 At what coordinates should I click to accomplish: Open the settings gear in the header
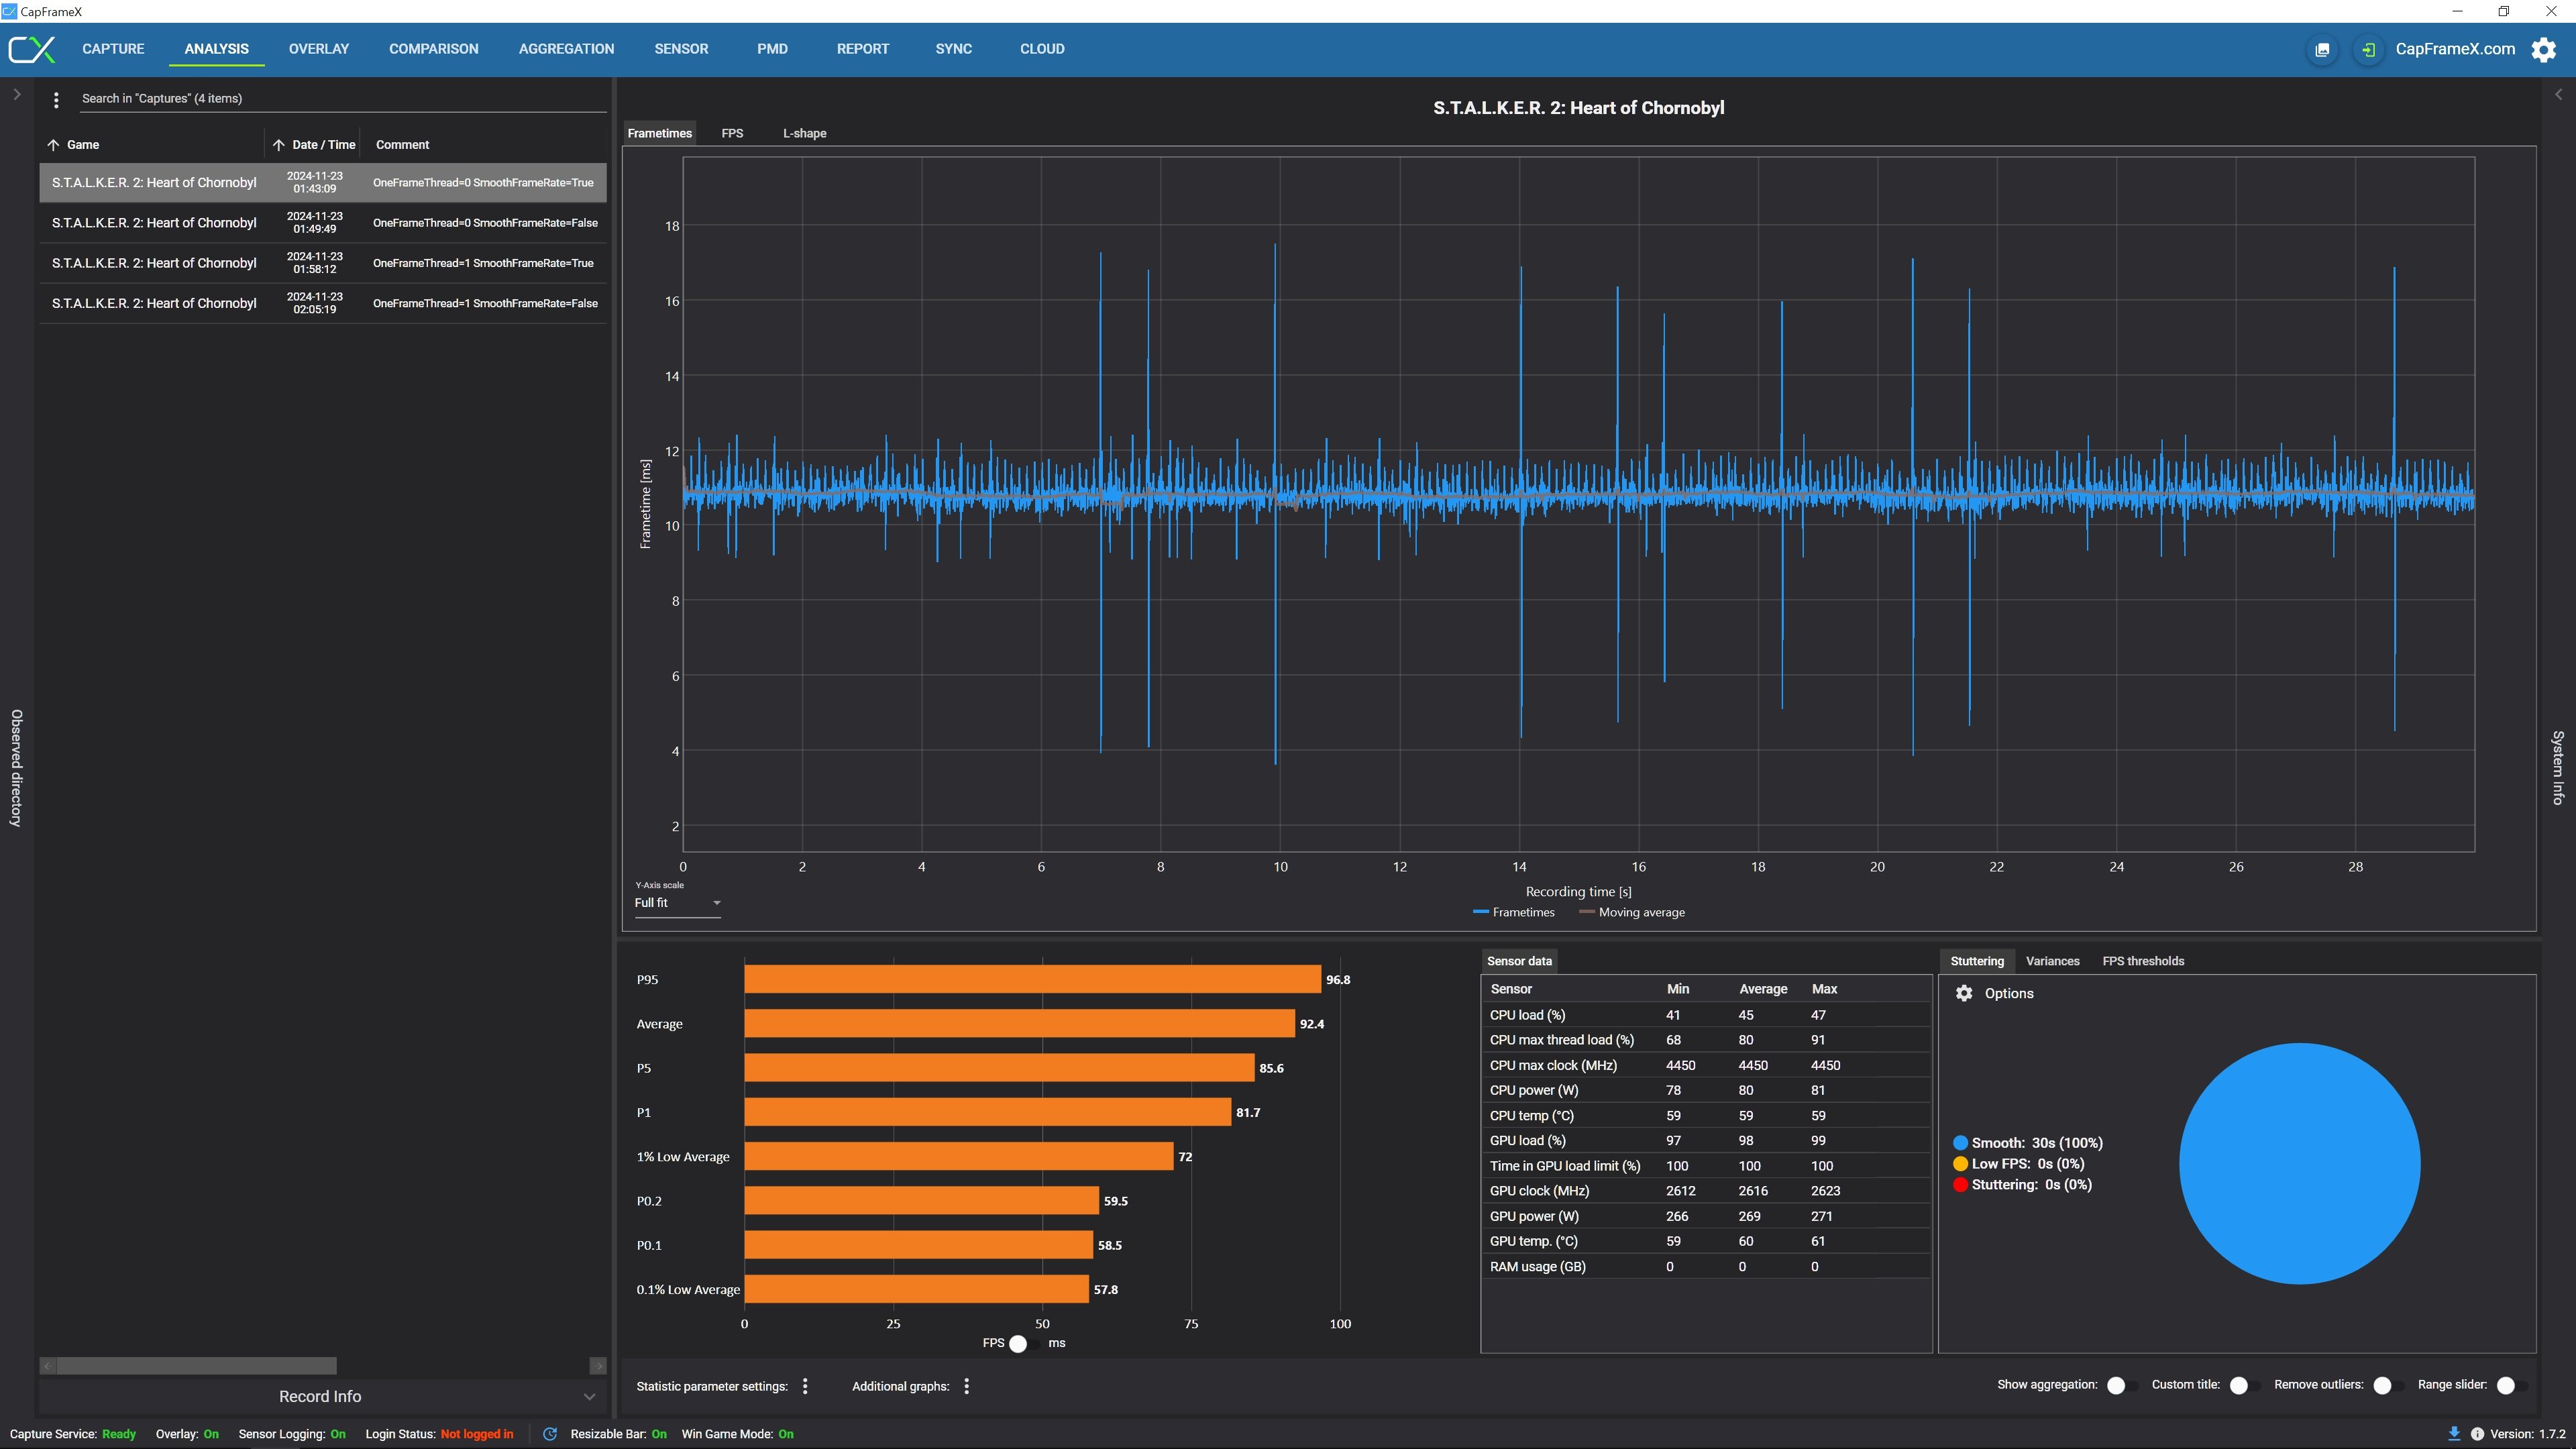point(2543,49)
